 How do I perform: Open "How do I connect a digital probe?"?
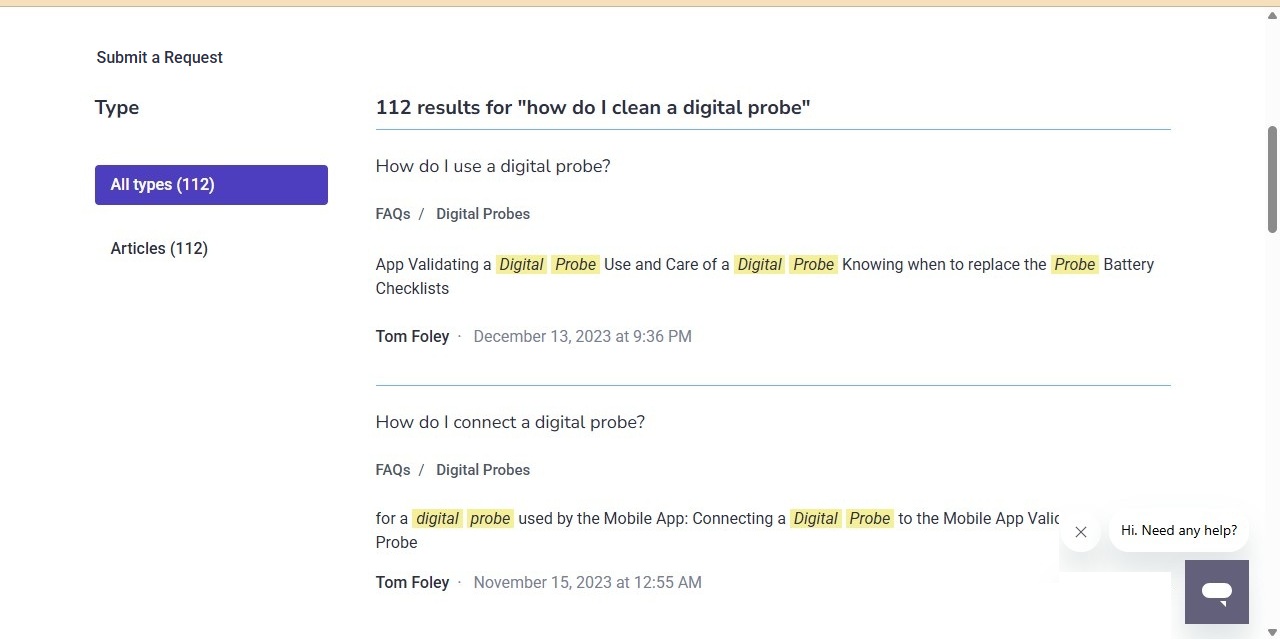pos(510,422)
